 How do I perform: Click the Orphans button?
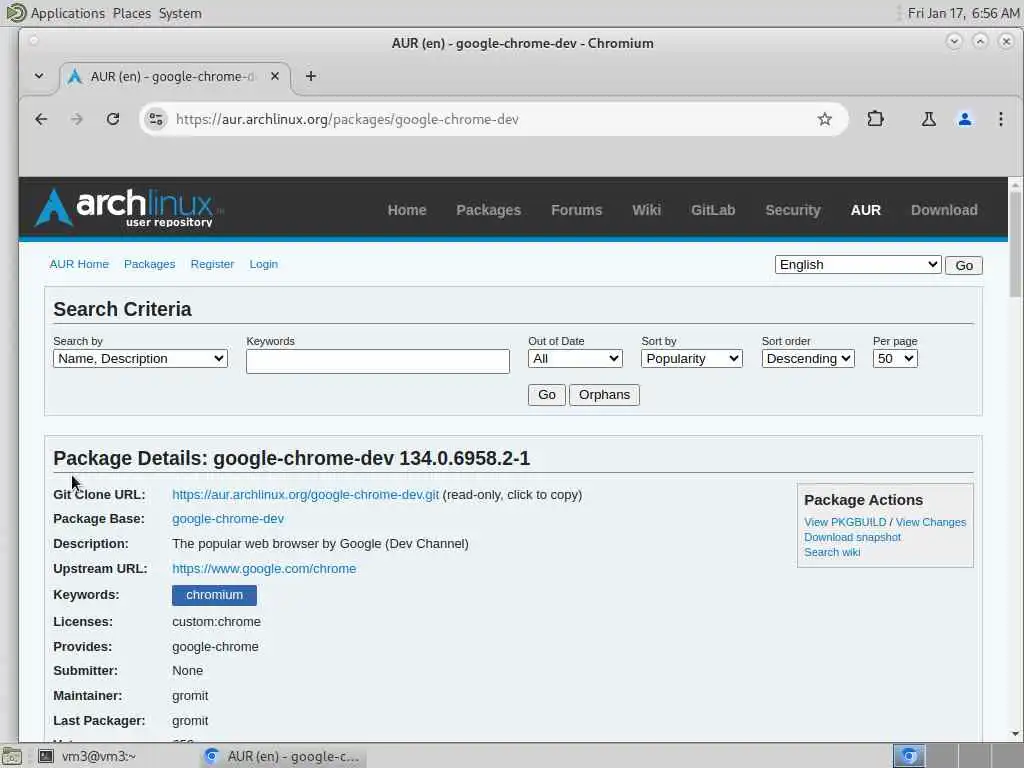pyautogui.click(x=604, y=394)
